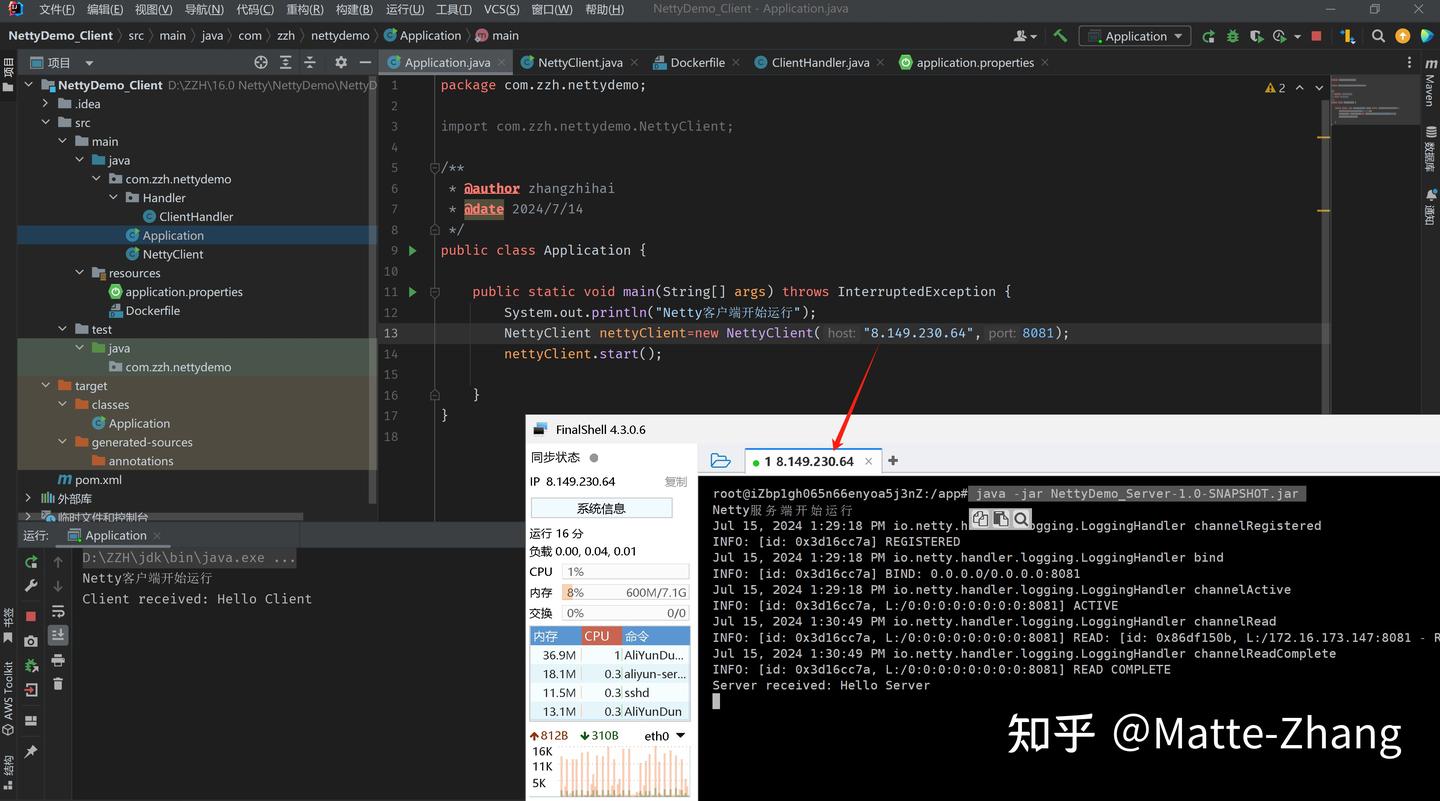Click the wrench settings icon in Run panel
Viewport: 1440px width, 801px height.
coord(31,587)
